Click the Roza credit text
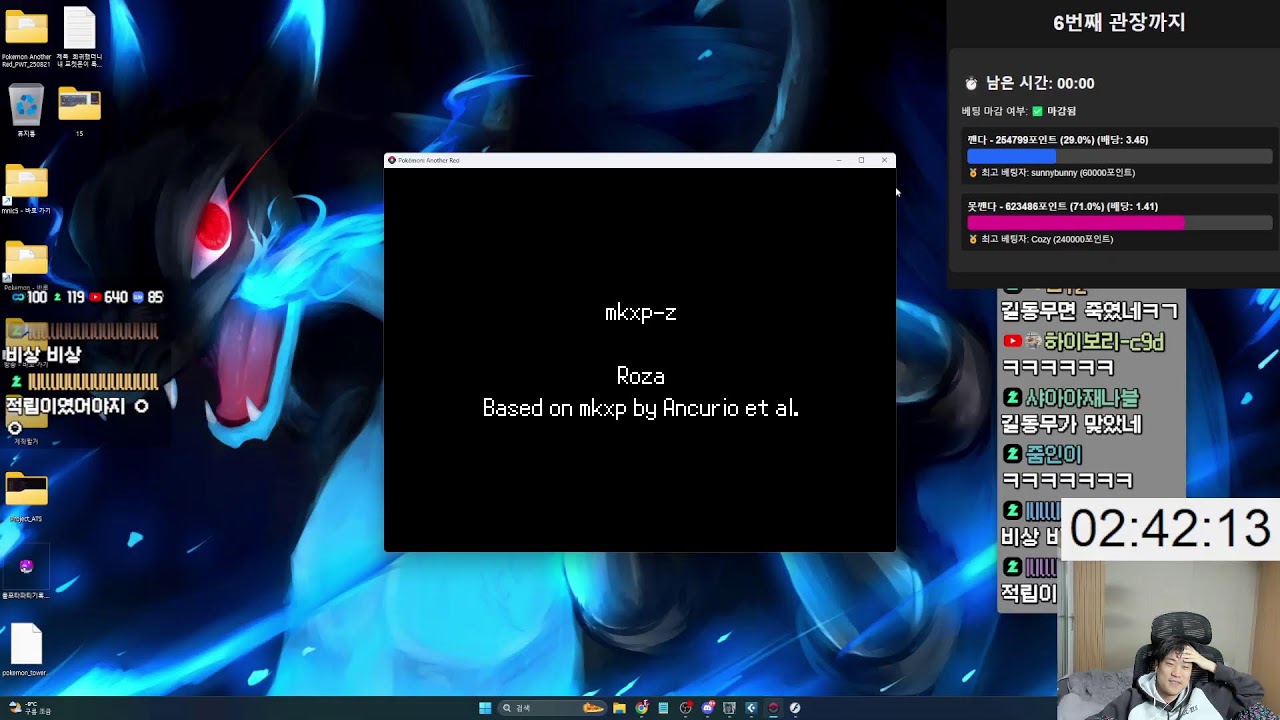This screenshot has width=1280, height=720. click(641, 376)
